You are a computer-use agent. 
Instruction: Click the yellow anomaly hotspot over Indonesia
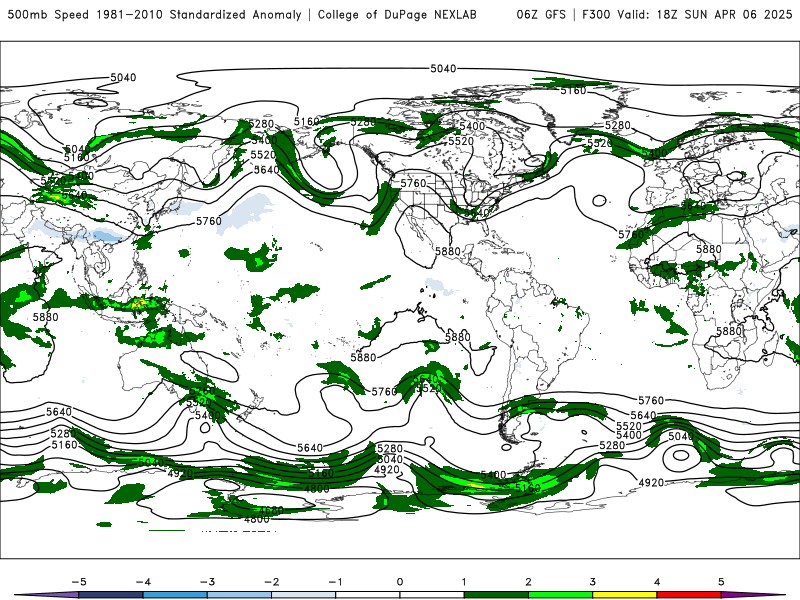(139, 303)
